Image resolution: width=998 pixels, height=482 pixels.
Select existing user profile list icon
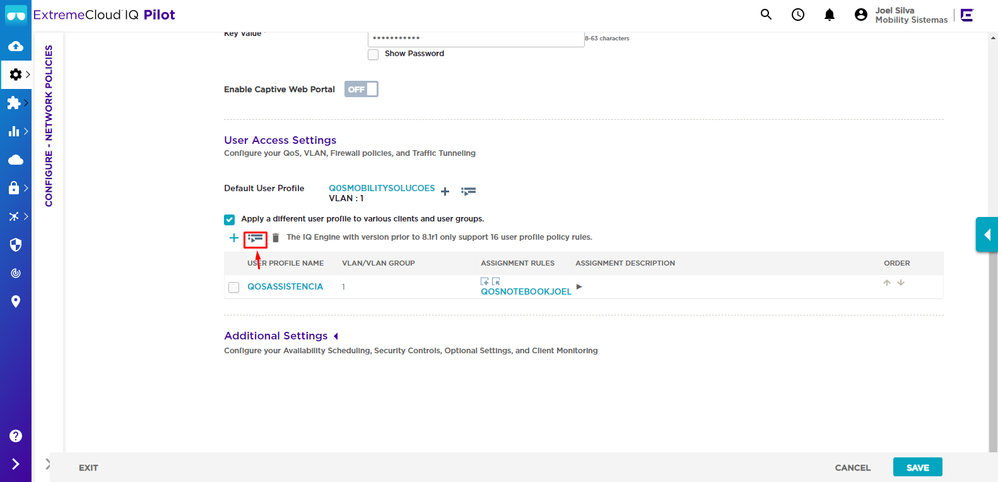coord(256,238)
